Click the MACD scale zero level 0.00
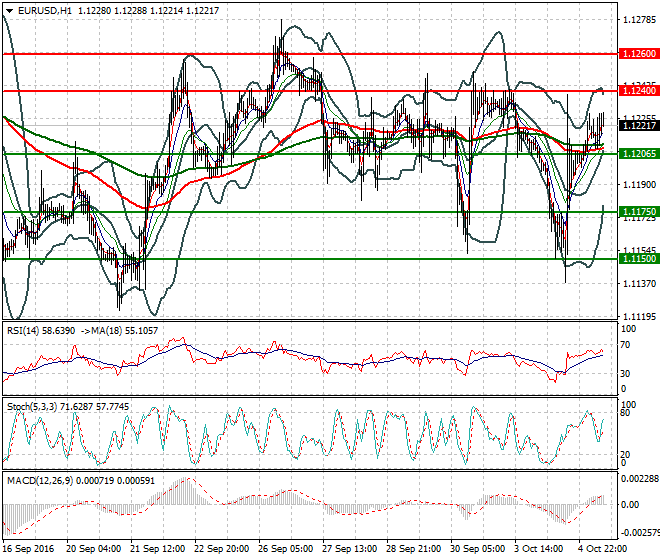The width and height of the screenshot is (660, 560). [x=630, y=504]
